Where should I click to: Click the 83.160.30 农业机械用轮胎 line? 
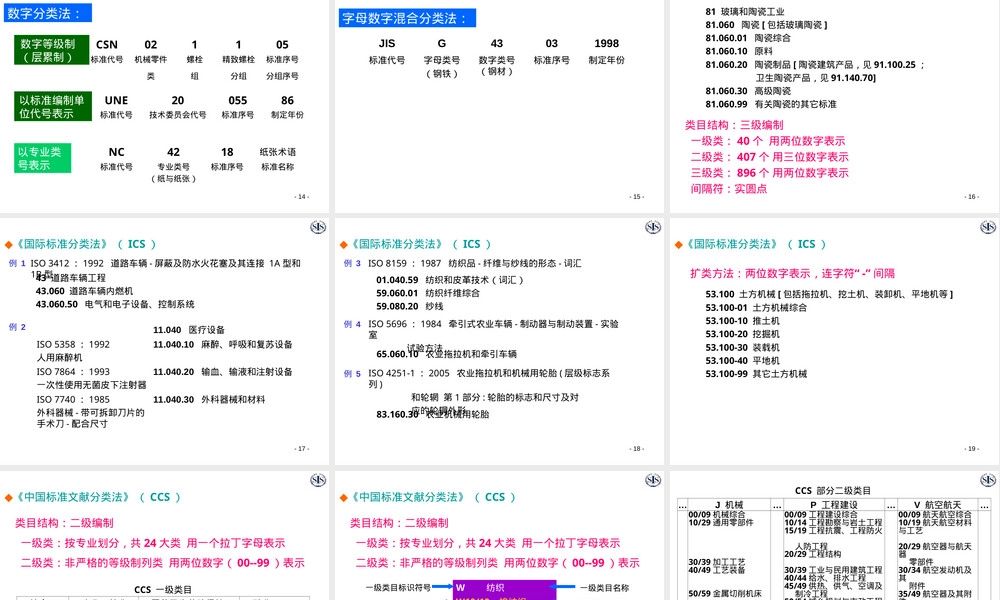tap(432, 414)
